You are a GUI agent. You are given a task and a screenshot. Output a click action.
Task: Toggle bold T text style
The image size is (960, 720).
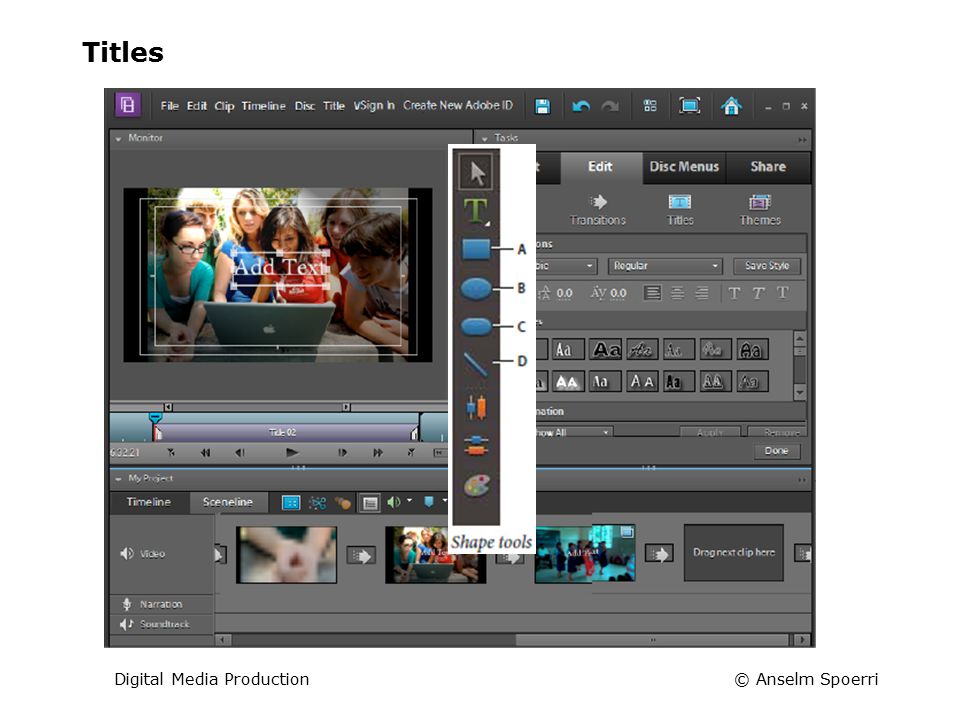click(x=734, y=293)
